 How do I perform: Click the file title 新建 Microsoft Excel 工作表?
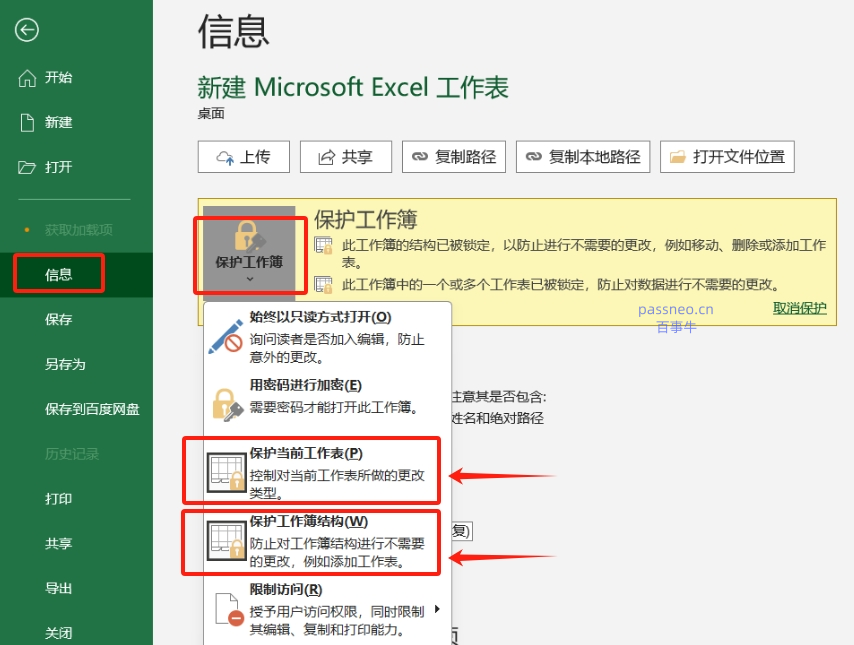(x=353, y=87)
